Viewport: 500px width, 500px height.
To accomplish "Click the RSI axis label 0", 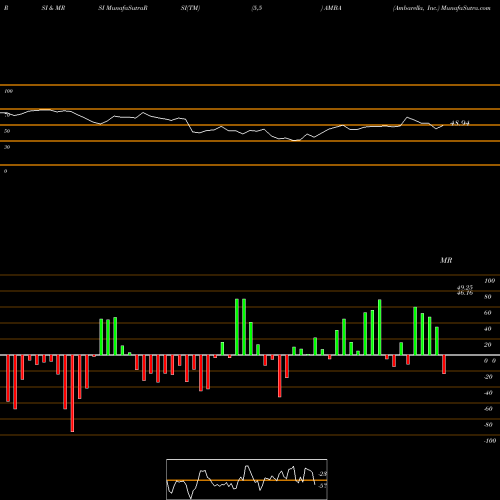I will tap(5, 171).
